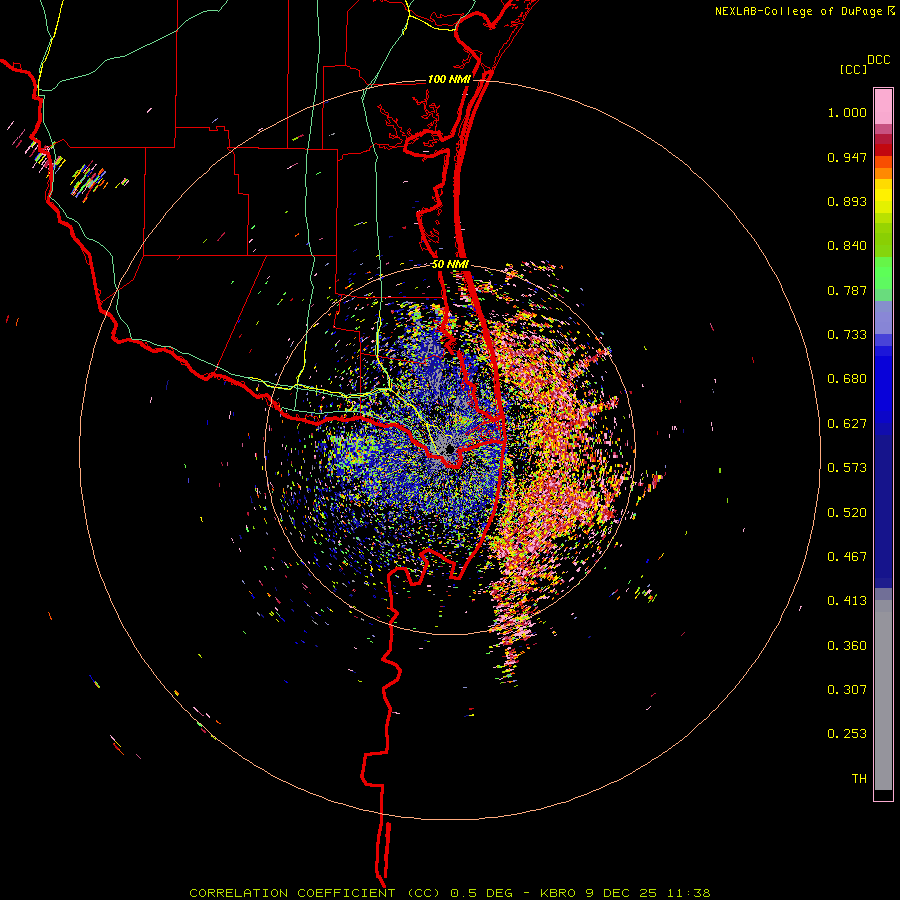Click the 0.787 legend value

[x=847, y=290]
